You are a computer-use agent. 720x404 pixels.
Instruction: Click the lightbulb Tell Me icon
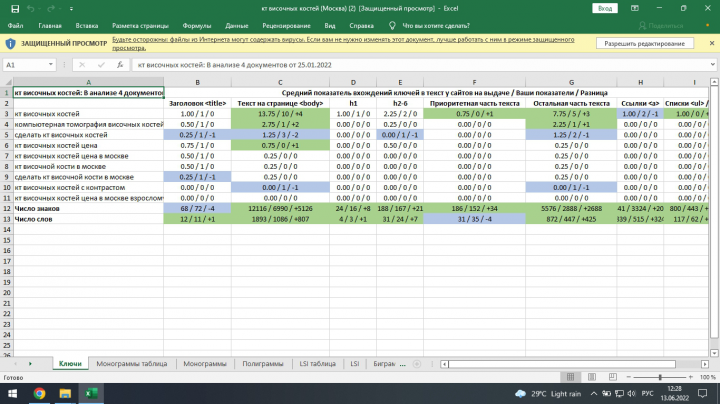click(392, 26)
